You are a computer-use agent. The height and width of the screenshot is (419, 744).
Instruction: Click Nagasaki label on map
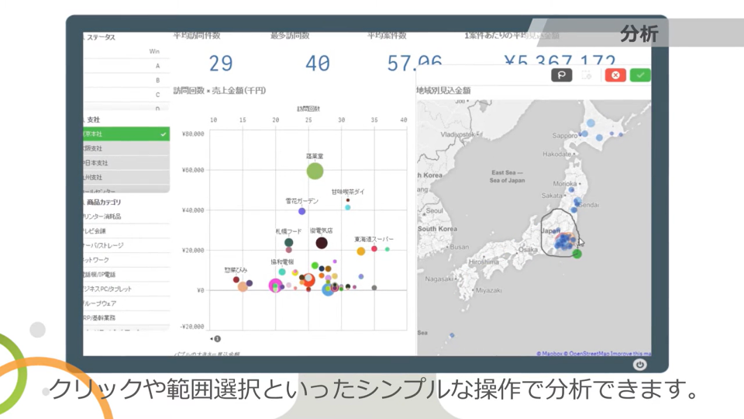pos(439,279)
